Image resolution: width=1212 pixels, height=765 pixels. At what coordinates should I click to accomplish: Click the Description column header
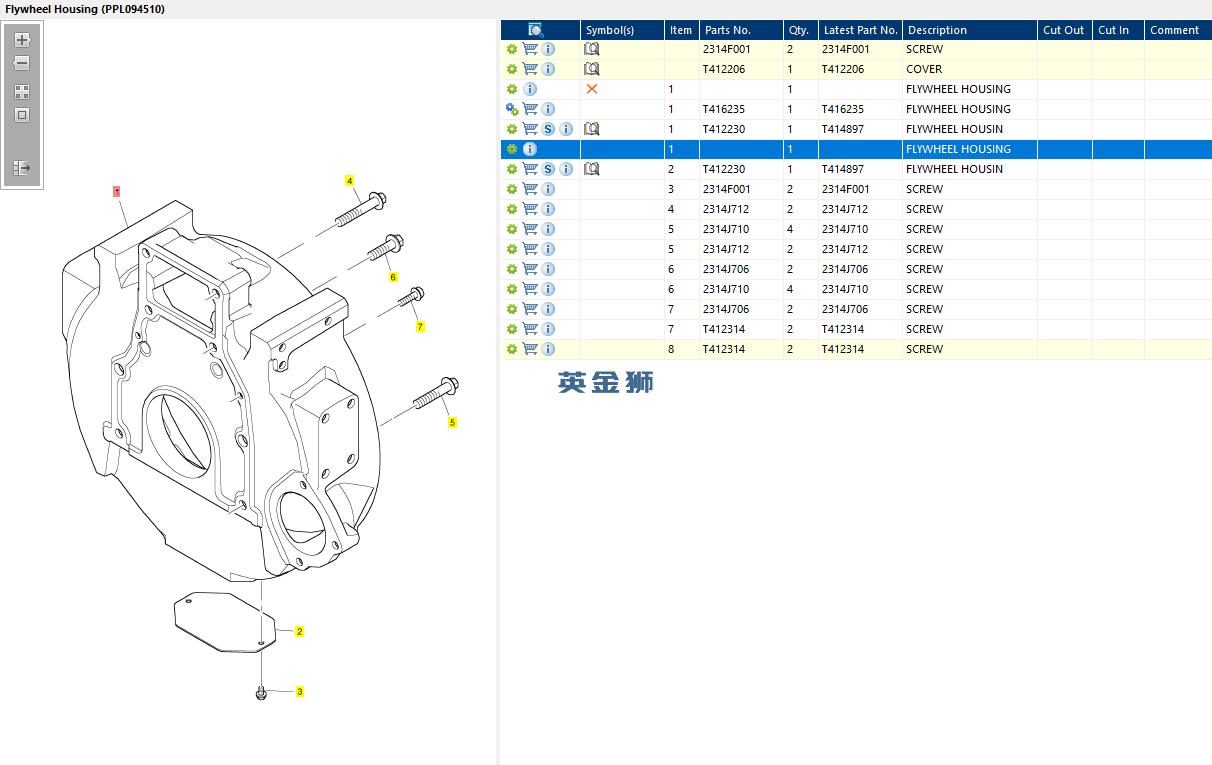tap(937, 30)
